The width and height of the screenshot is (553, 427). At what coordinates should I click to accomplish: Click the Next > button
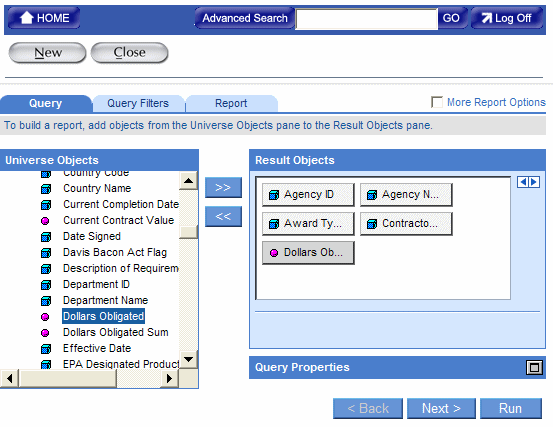point(441,408)
